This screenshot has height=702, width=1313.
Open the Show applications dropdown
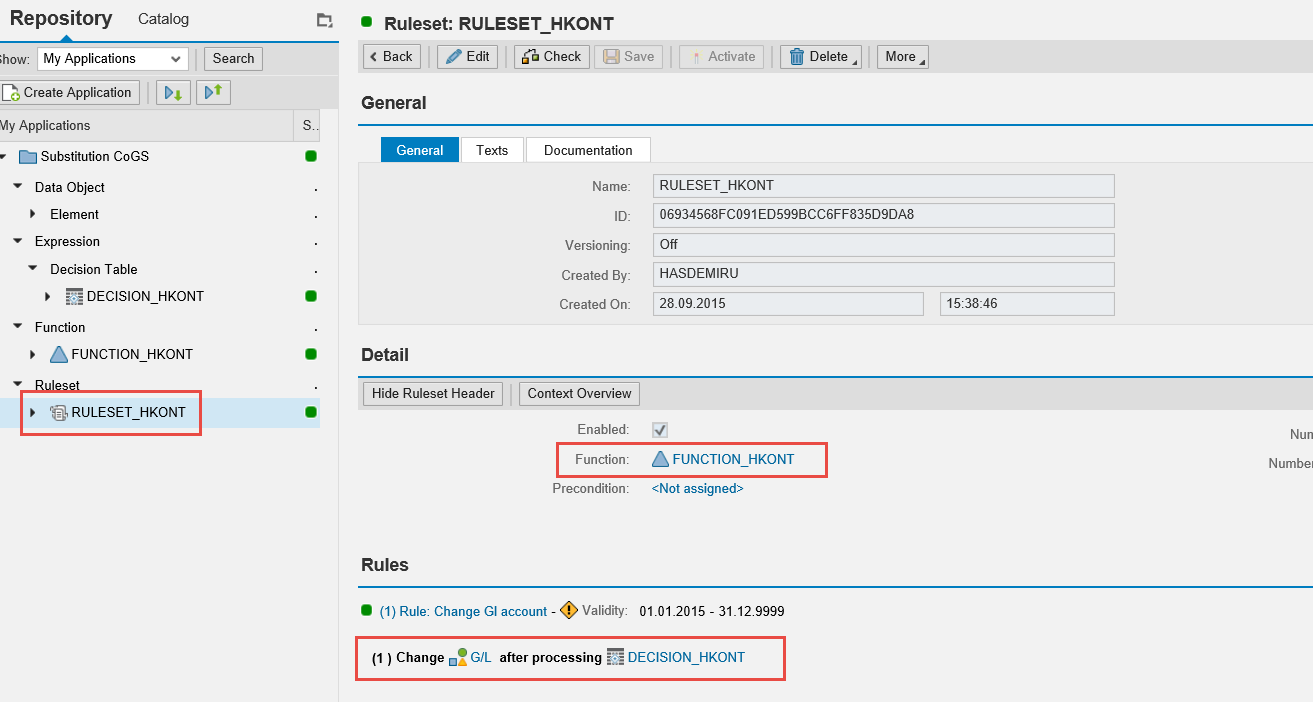point(112,59)
